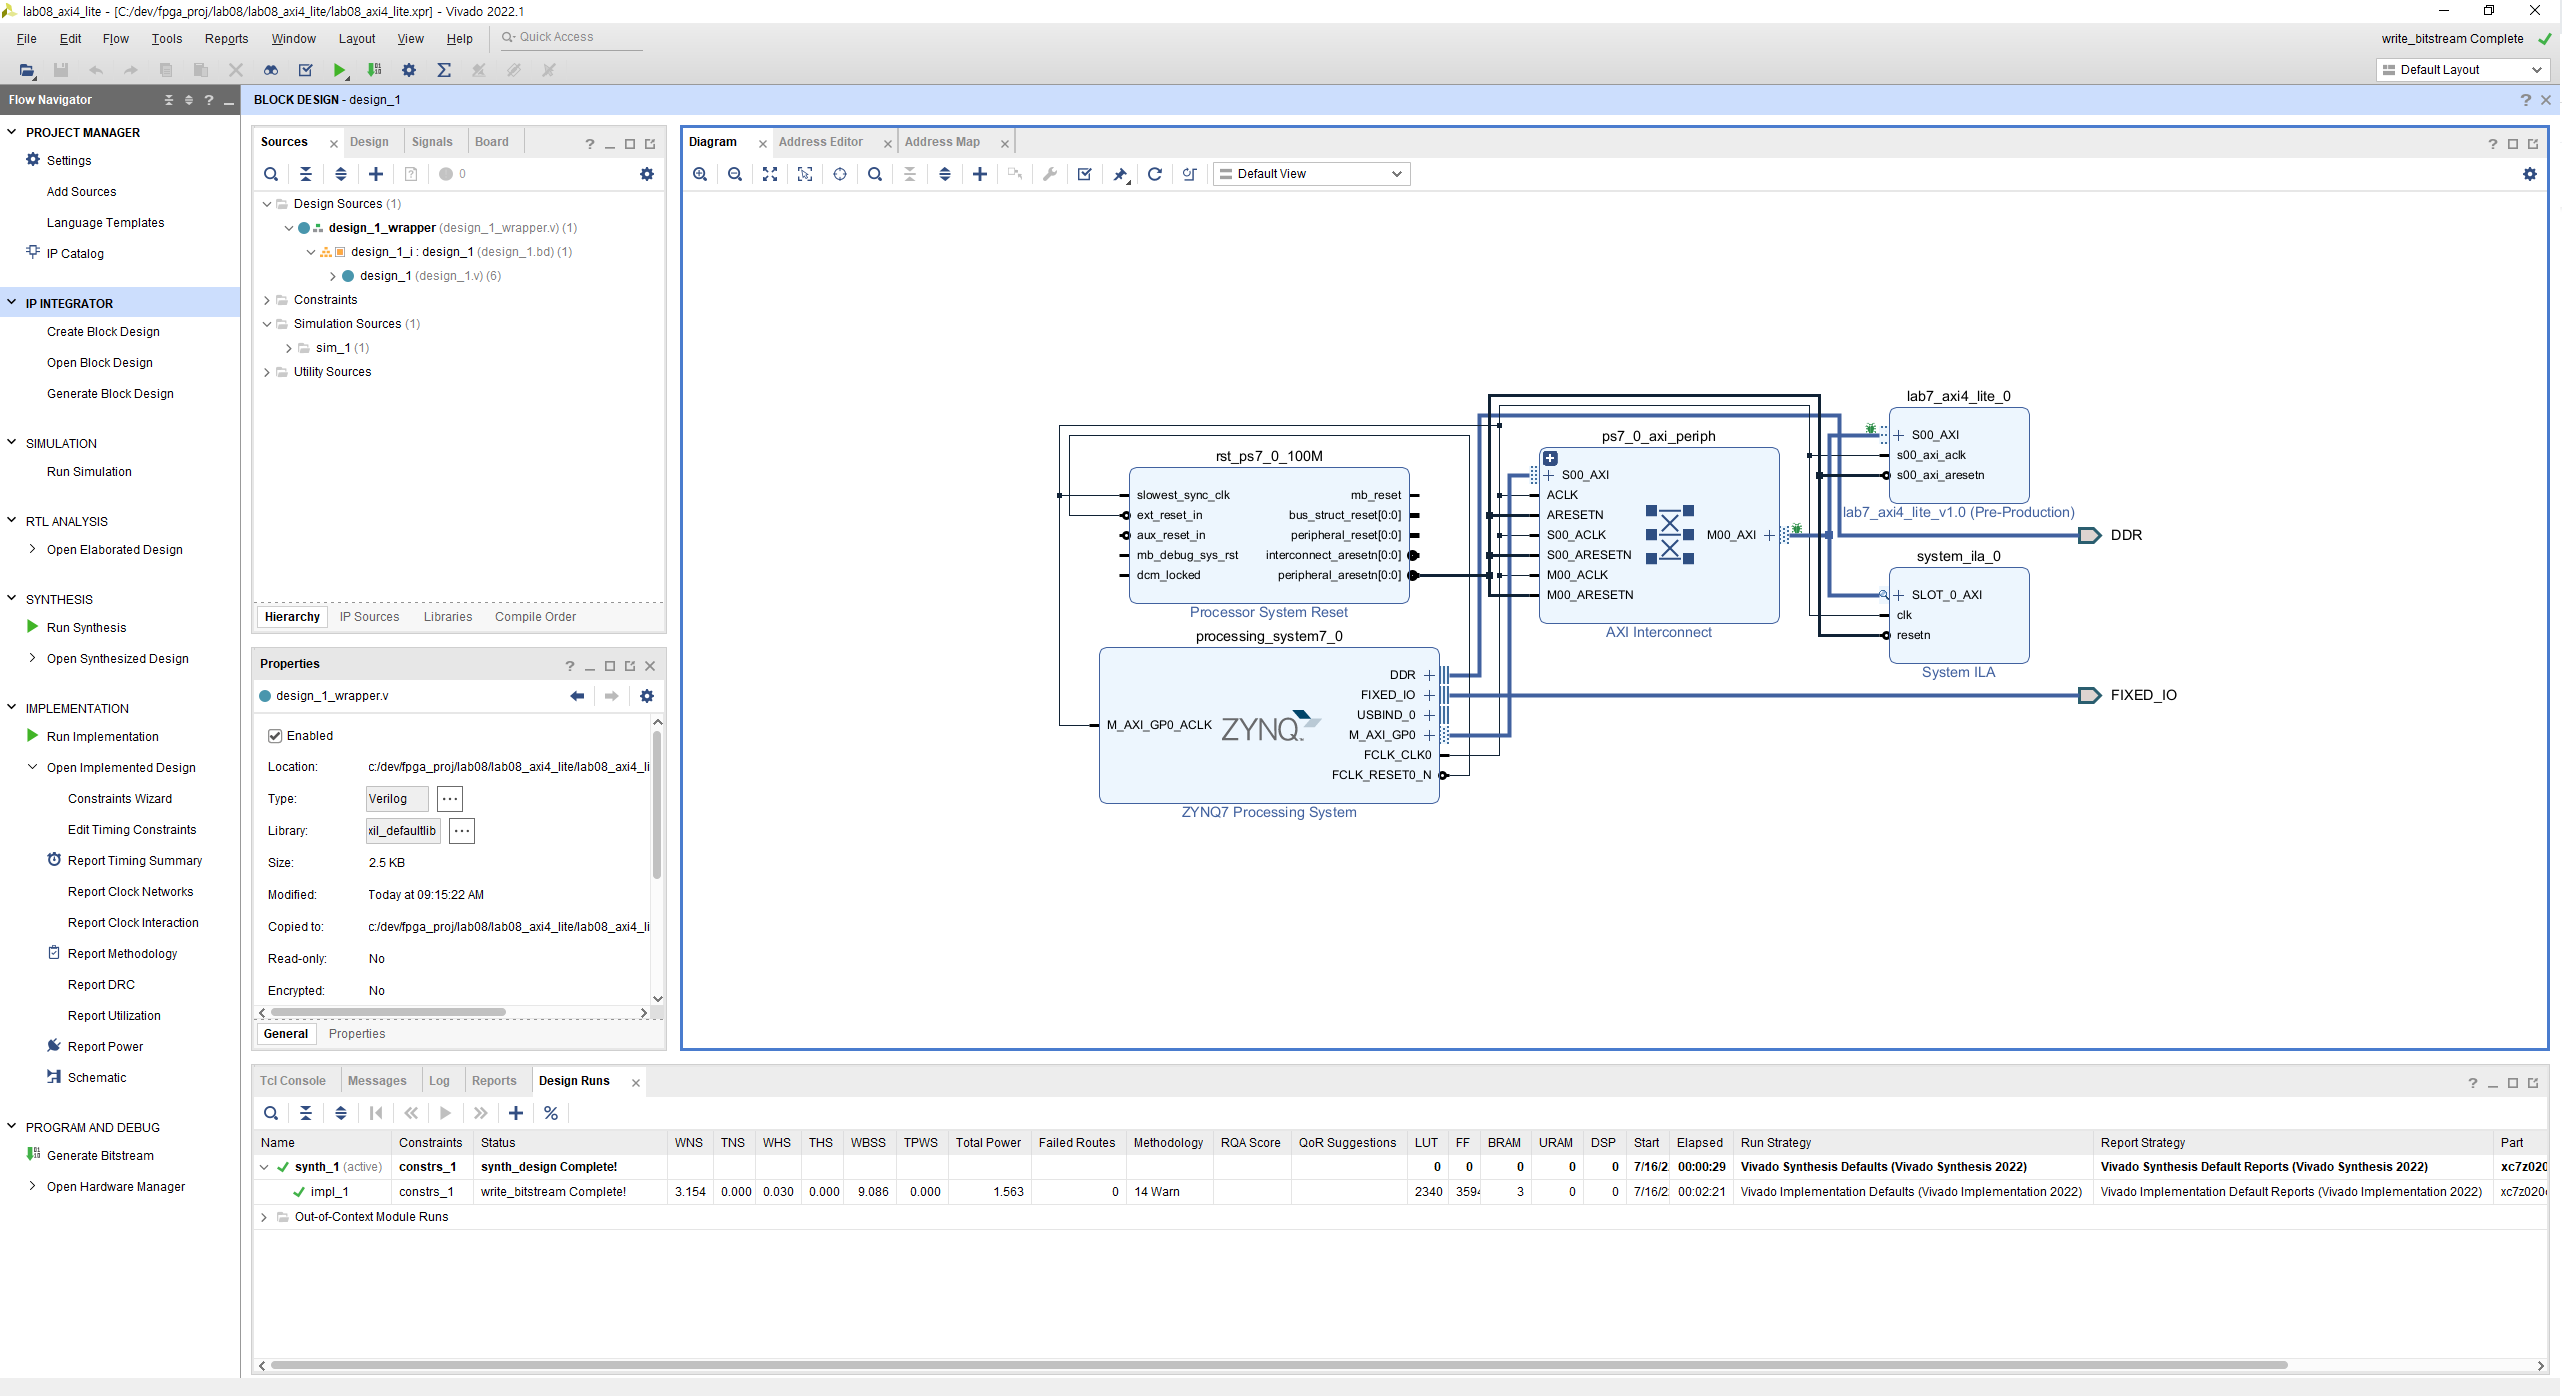Regenerate layout of the diagram
The image size is (2562, 1396).
coord(1155,174)
